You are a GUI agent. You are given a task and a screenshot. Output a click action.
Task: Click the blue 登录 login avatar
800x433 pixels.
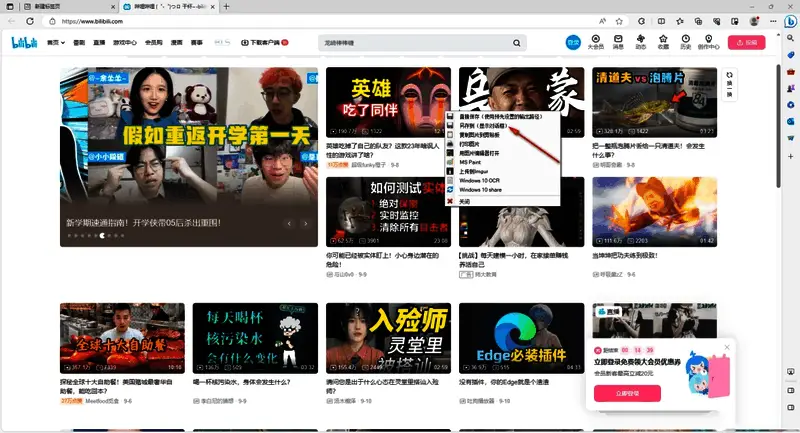[573, 43]
